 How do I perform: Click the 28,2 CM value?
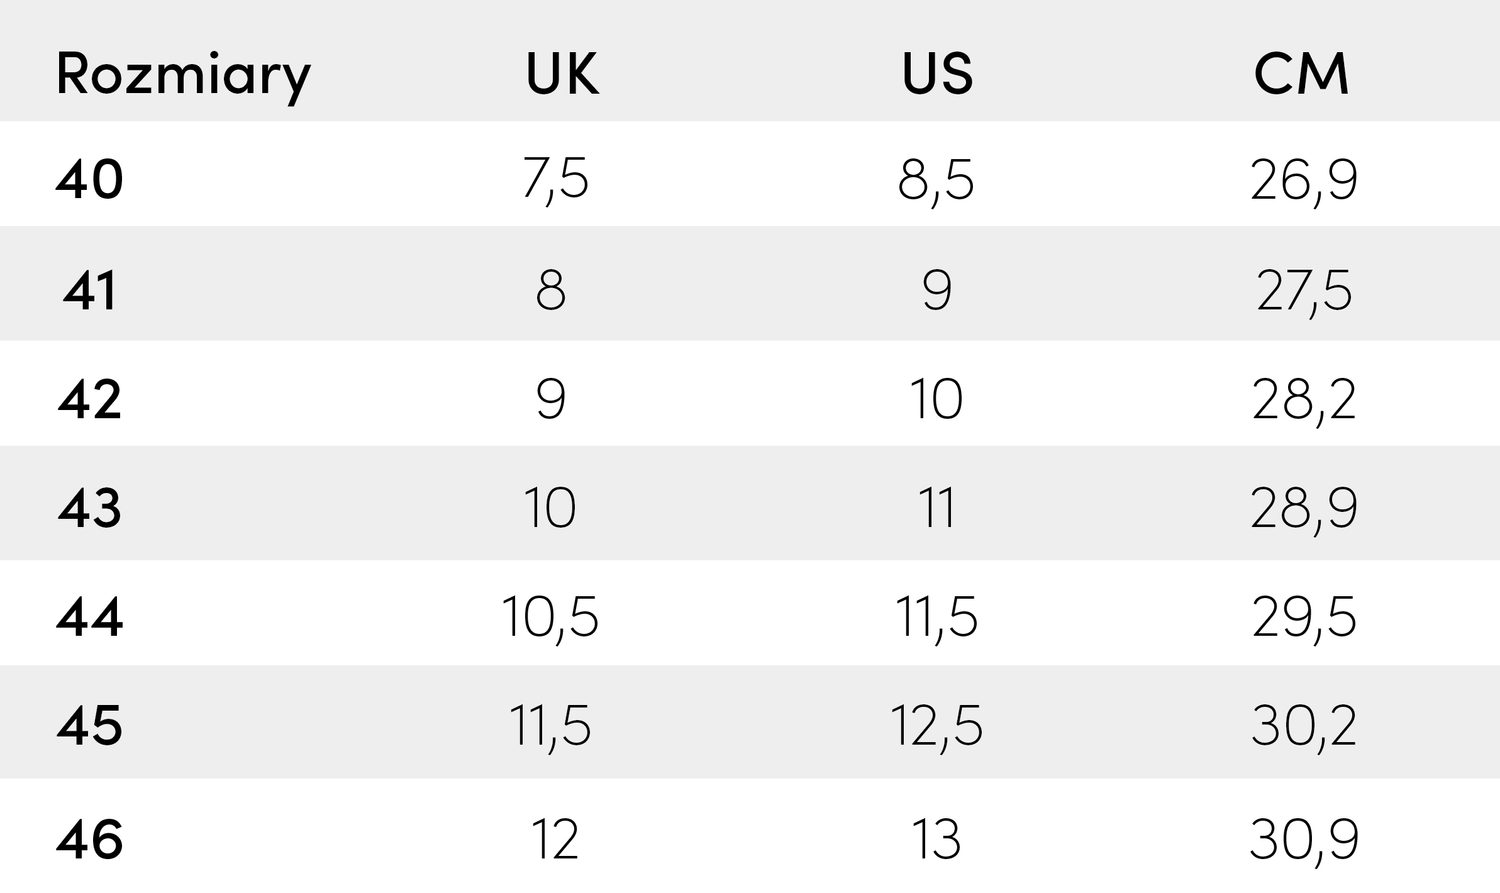tap(1304, 399)
